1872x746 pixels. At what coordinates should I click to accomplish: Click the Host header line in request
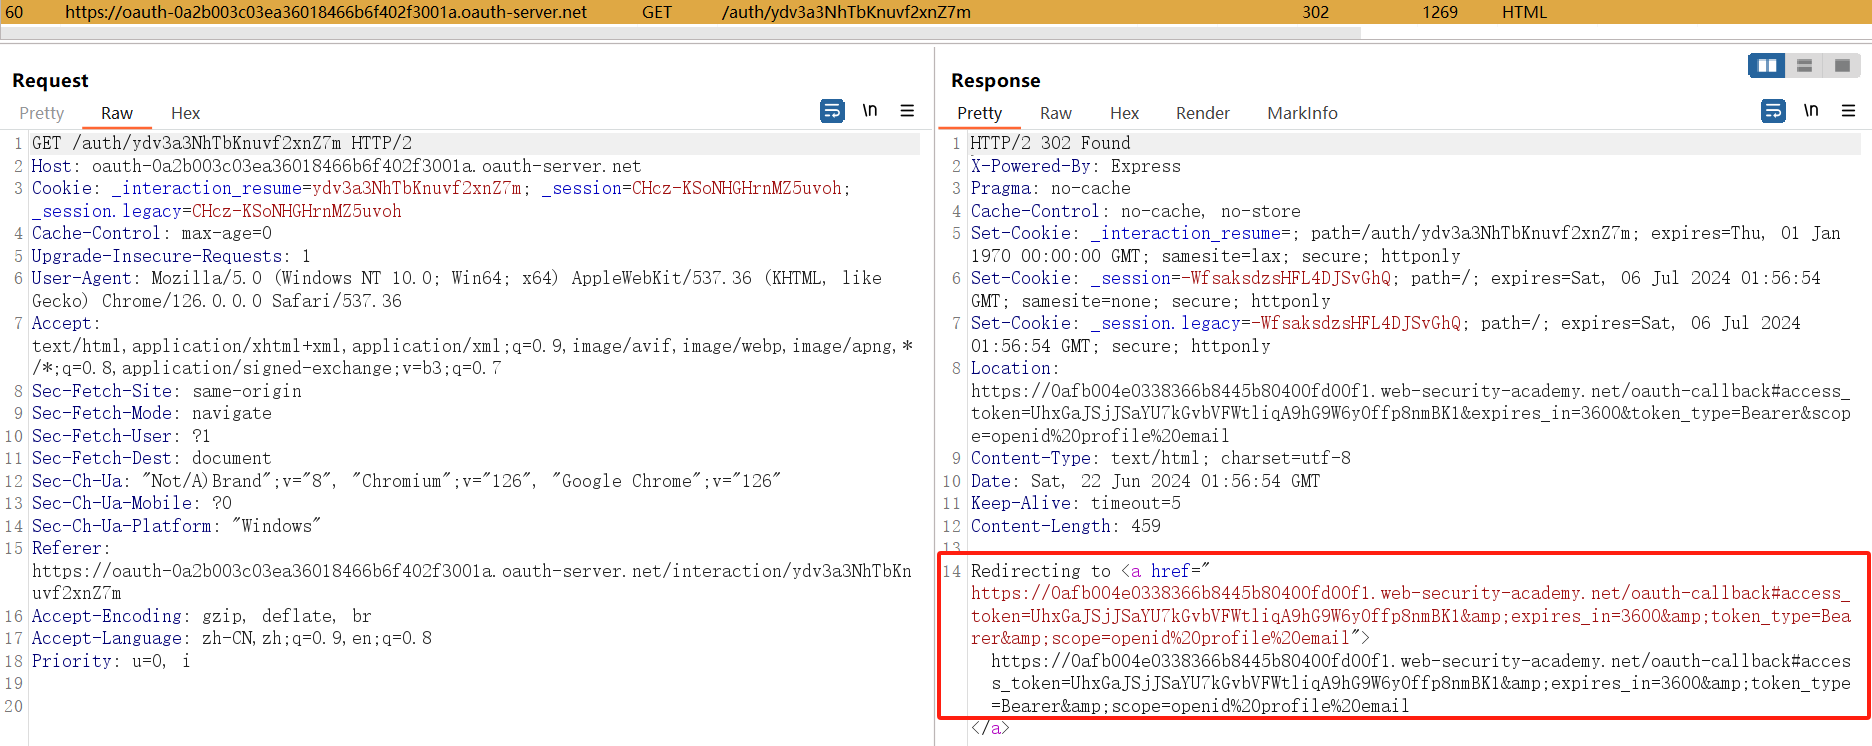click(336, 166)
